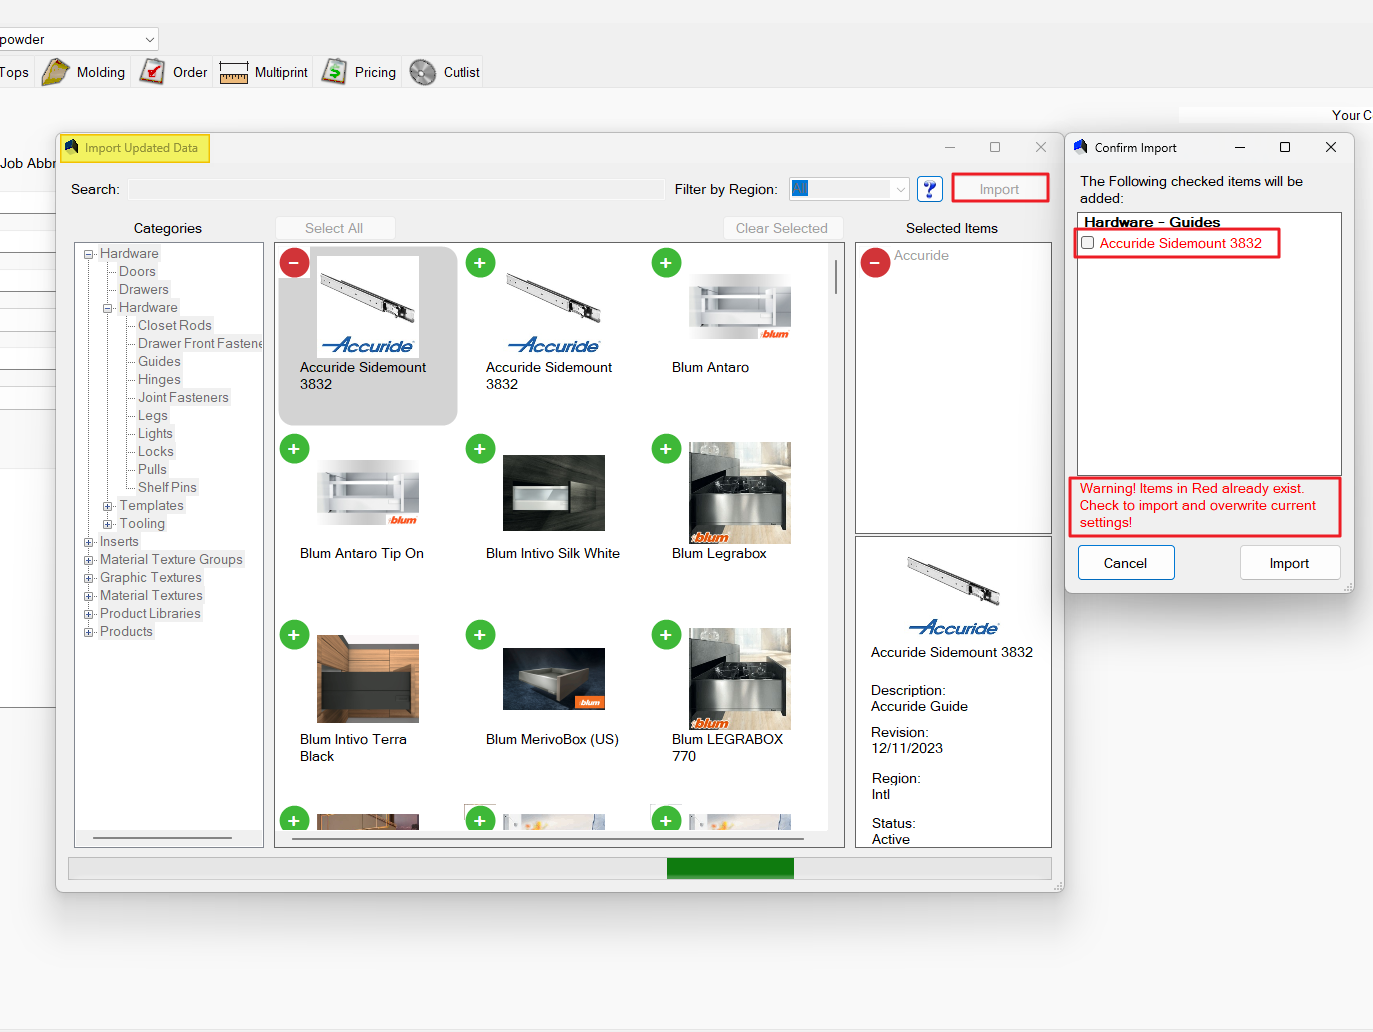Select the Guides category
Screen dimensions: 1373x1032
159,362
